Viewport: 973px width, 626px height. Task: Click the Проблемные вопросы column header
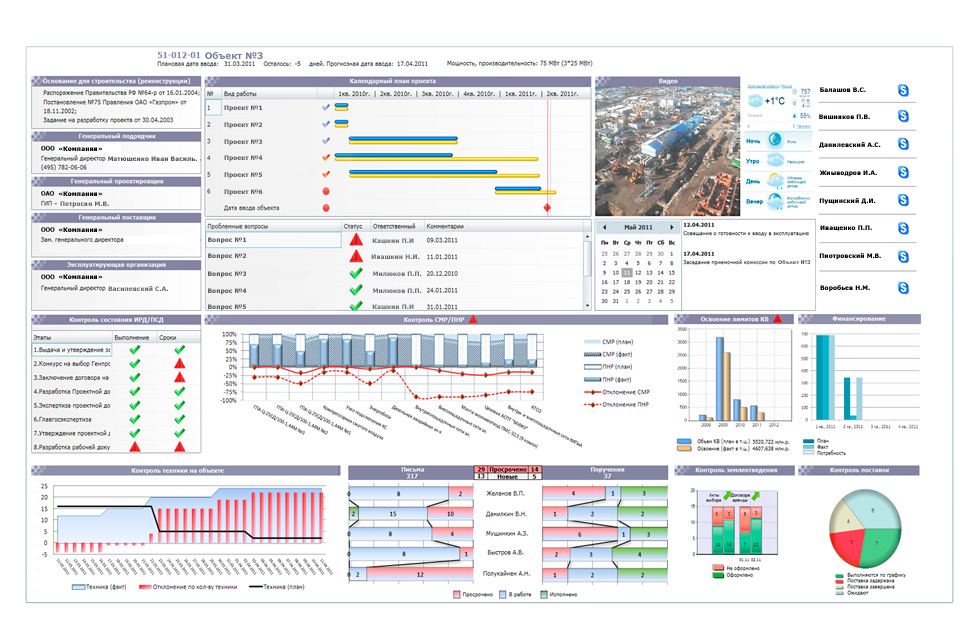238,226
